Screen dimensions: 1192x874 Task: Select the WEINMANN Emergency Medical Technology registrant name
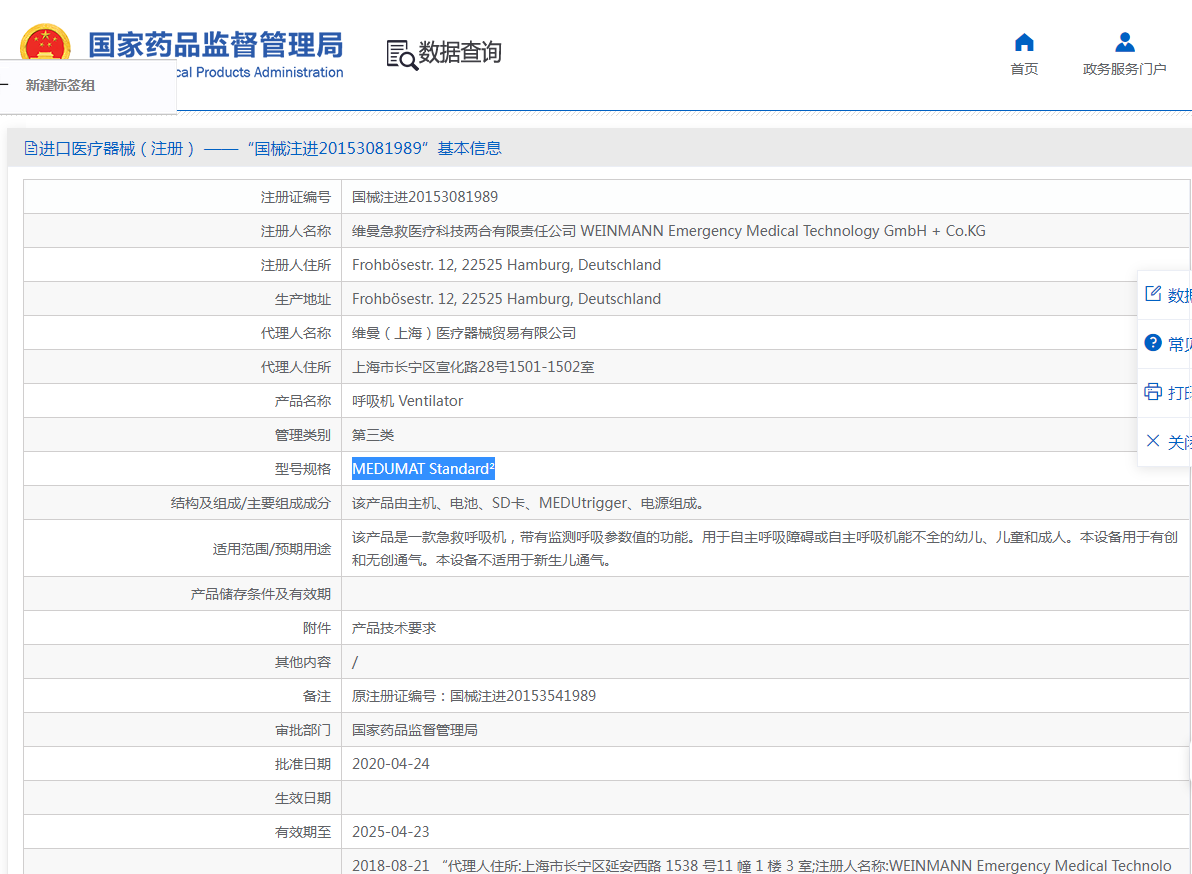click(x=668, y=231)
